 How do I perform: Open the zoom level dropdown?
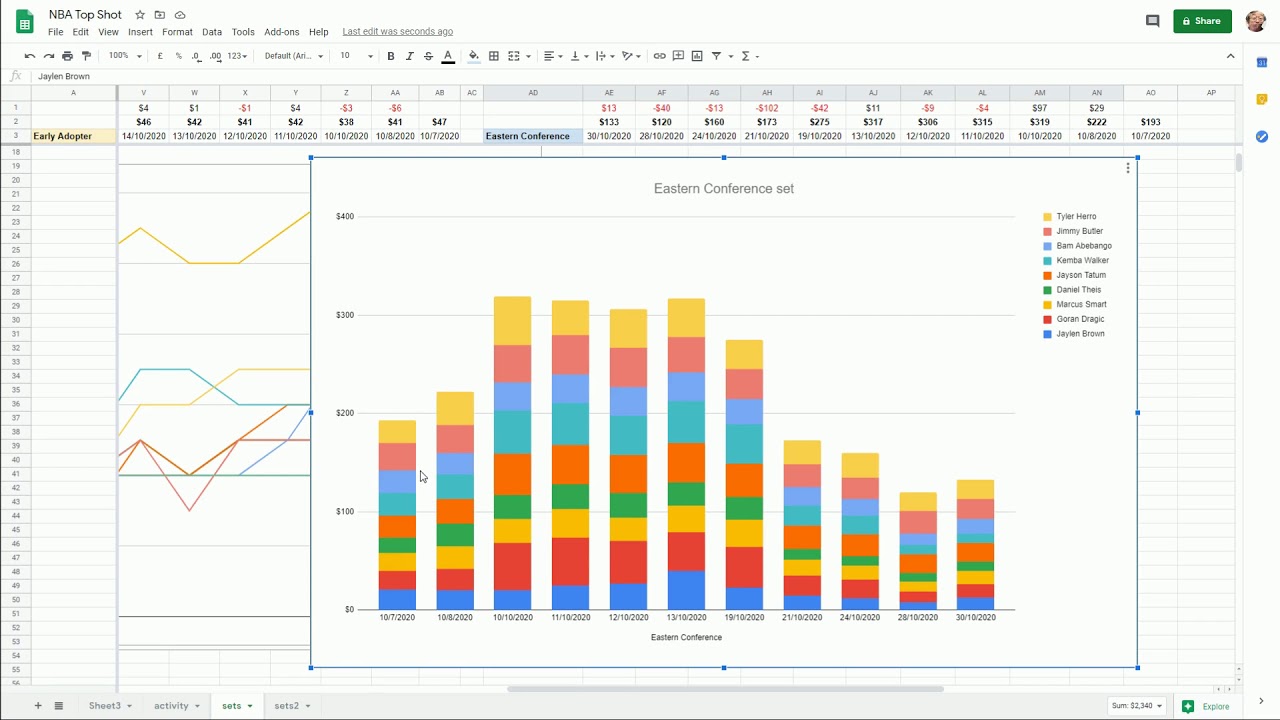[x=124, y=56]
